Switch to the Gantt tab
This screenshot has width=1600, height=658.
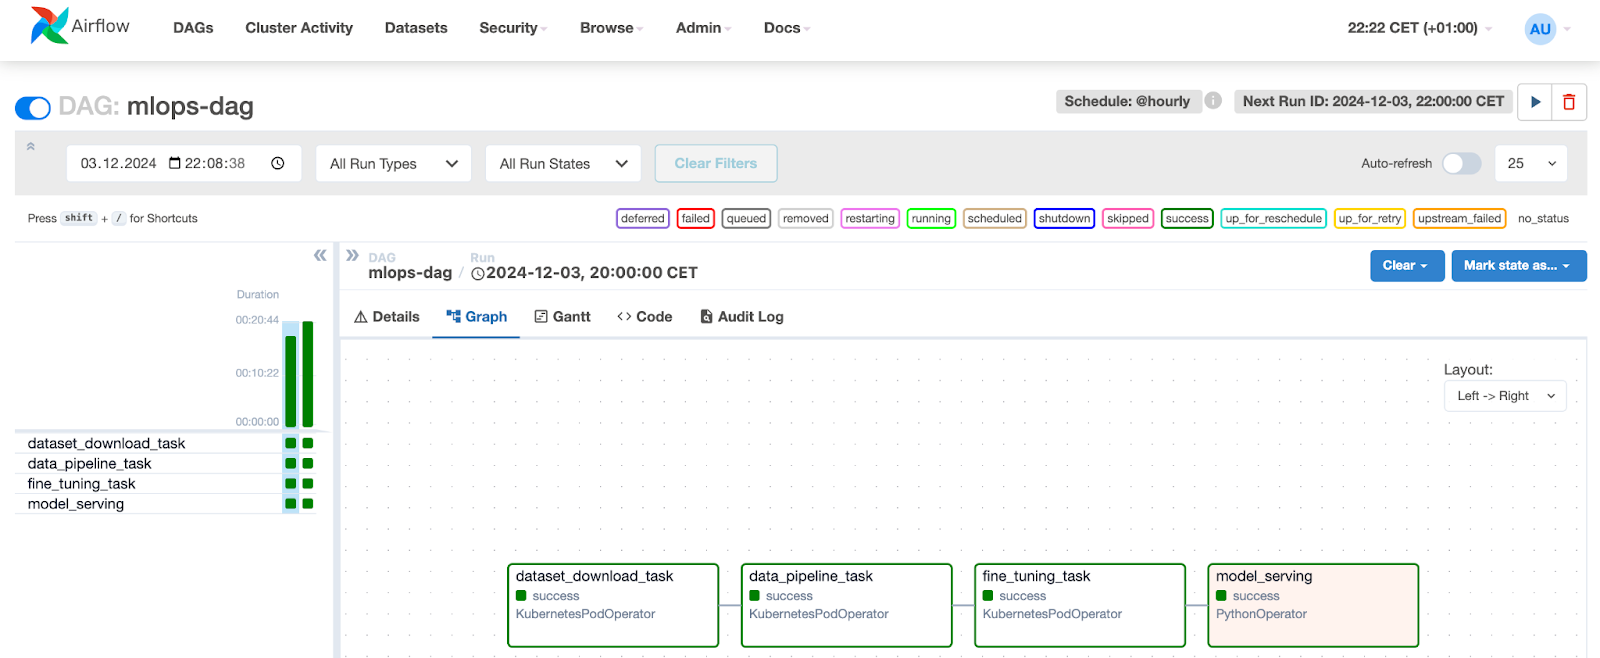click(x=562, y=317)
